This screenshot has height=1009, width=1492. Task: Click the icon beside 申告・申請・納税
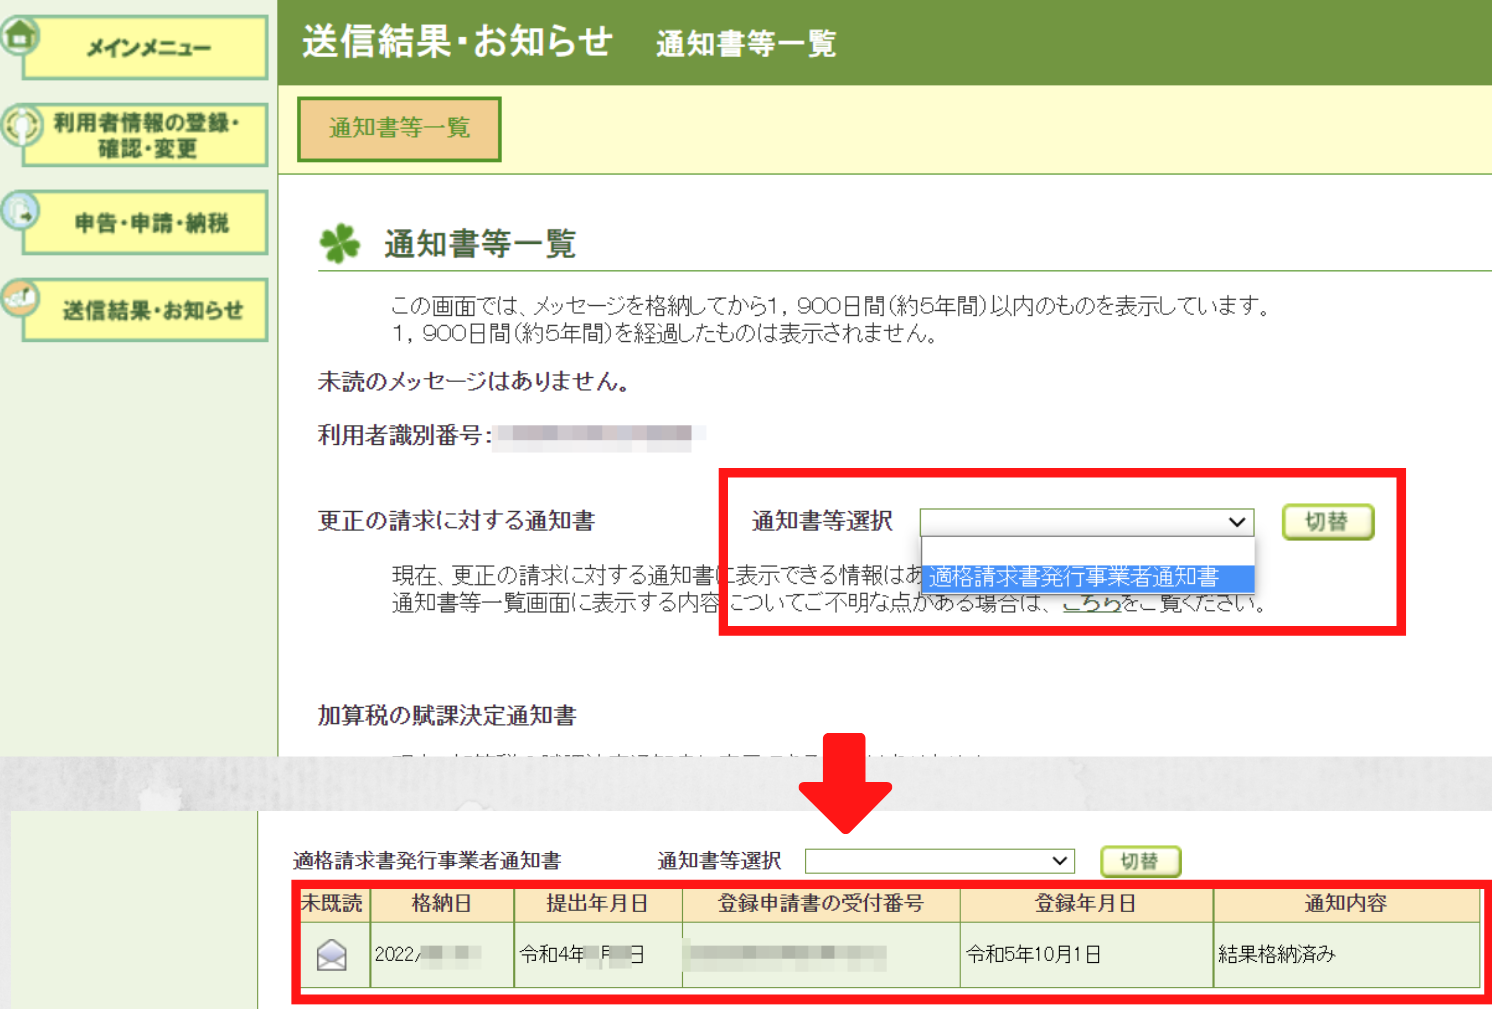coord(20,211)
